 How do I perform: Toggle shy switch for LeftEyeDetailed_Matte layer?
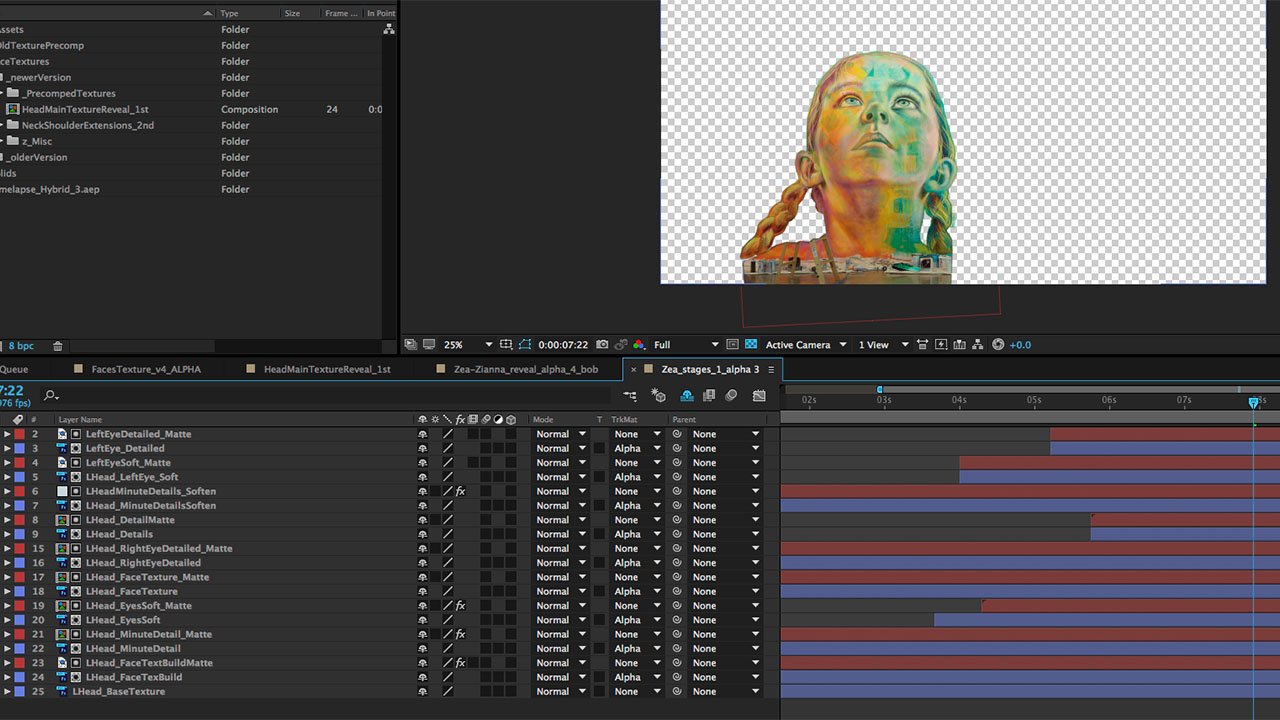422,434
